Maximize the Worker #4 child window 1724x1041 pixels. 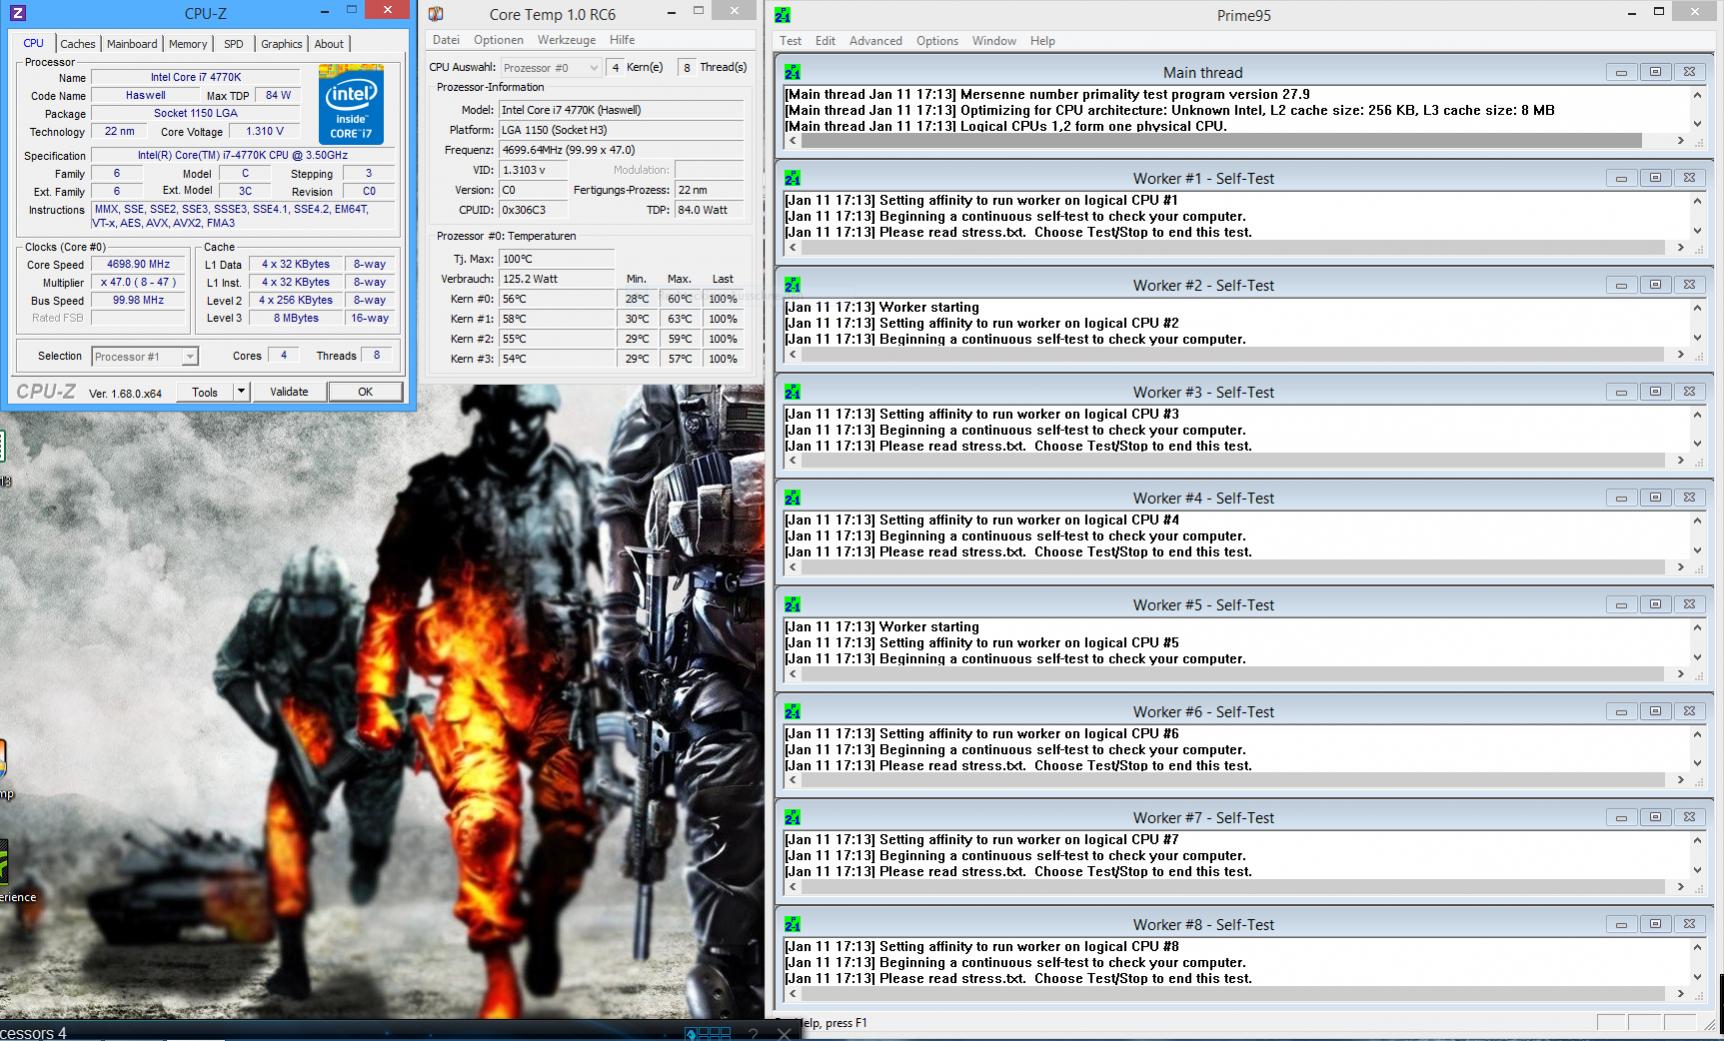(1655, 498)
